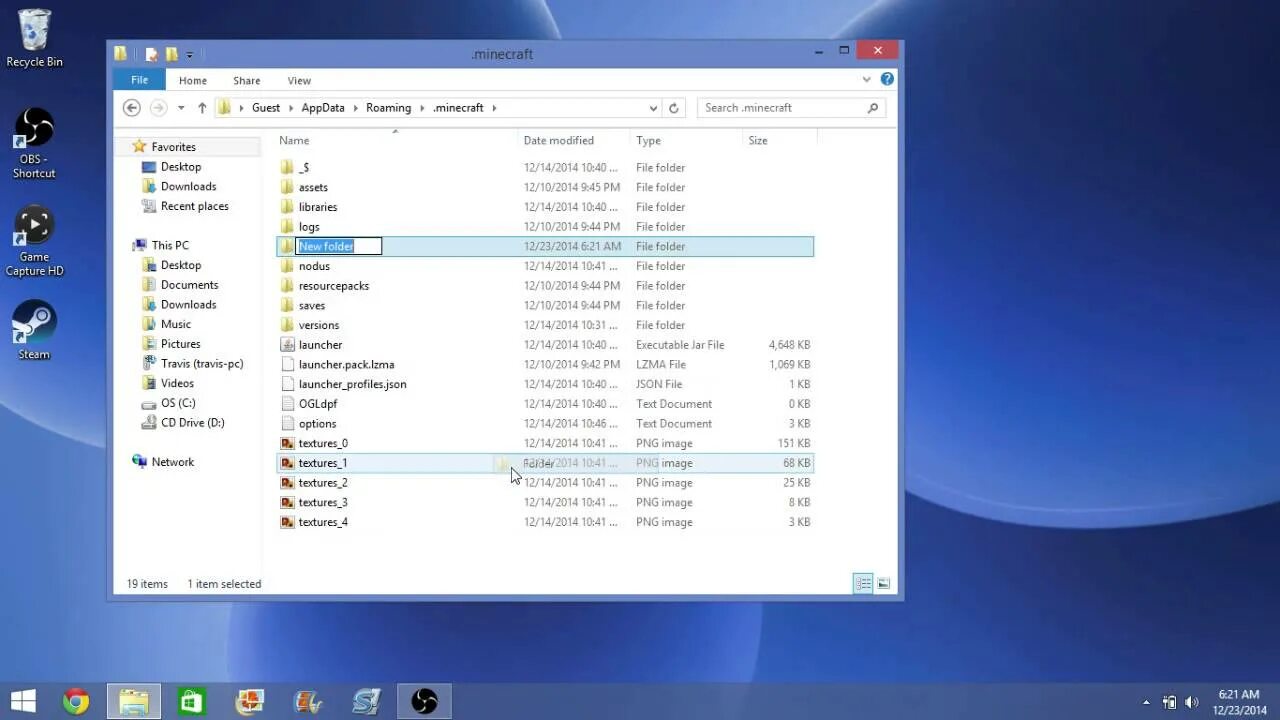Screen dimensions: 1280x720
Task: Click the Forward navigation arrow
Action: point(158,108)
